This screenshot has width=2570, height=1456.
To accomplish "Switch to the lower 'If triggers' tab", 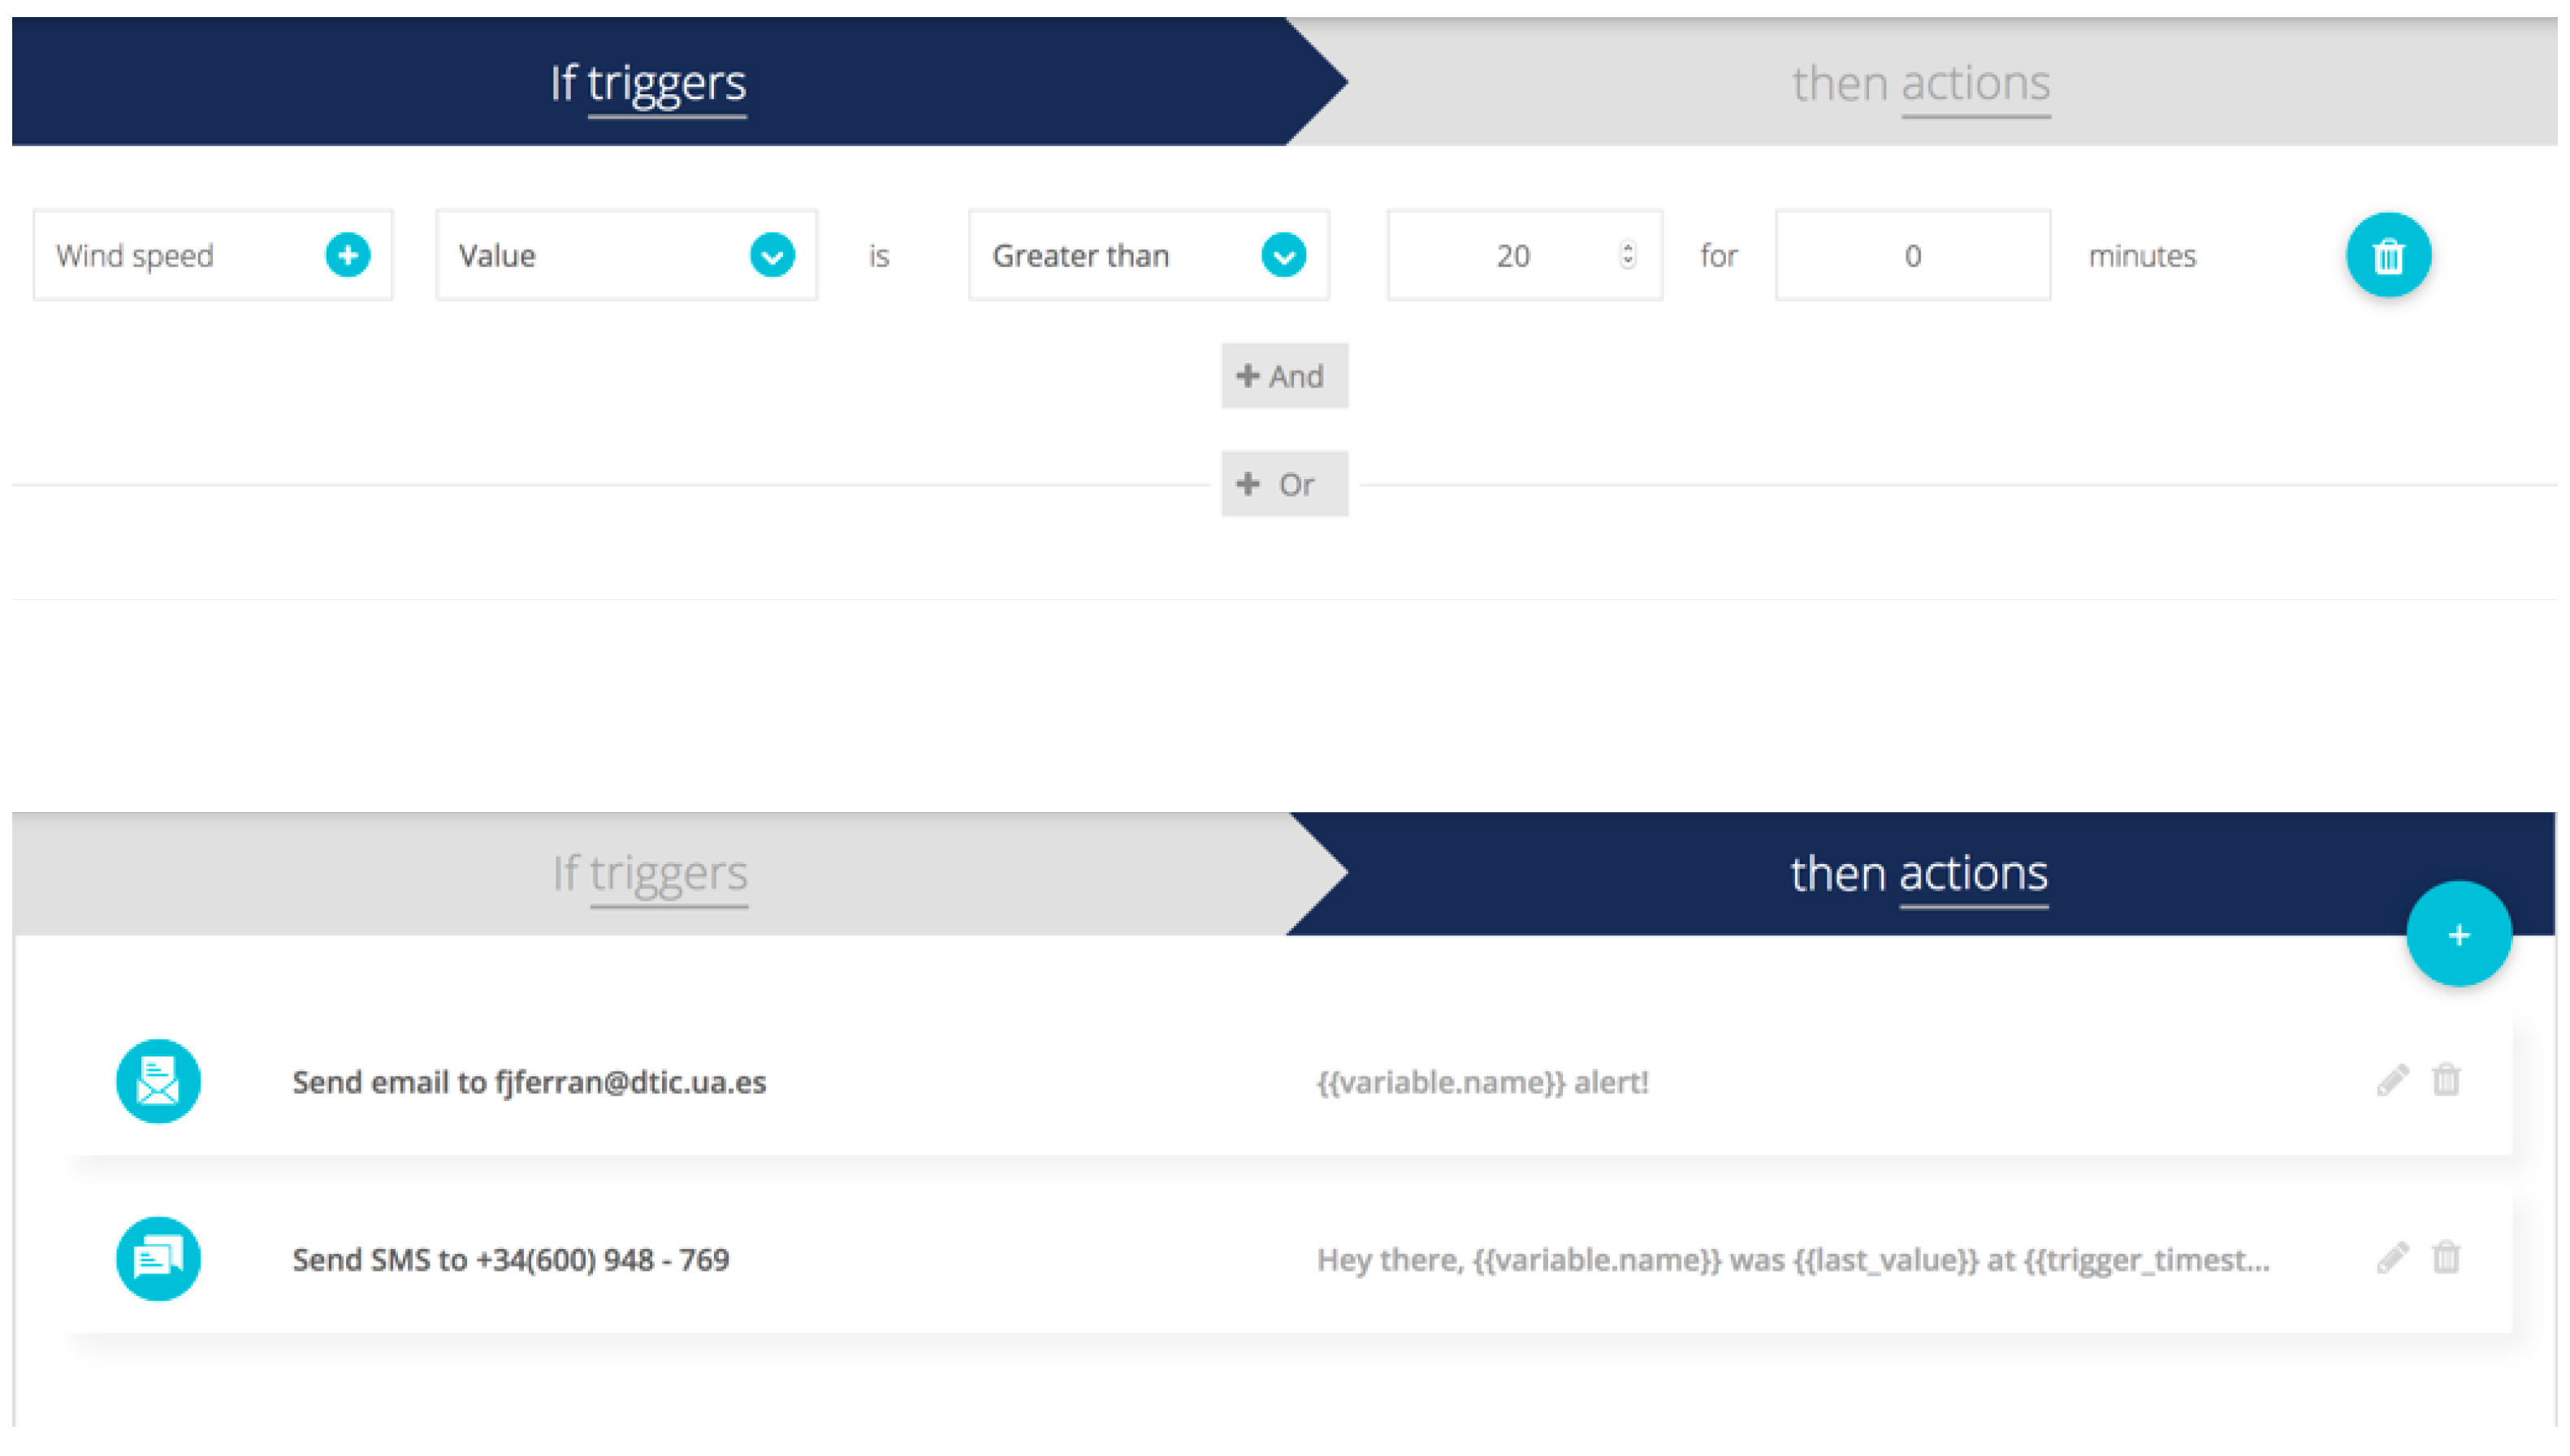I will (650, 873).
